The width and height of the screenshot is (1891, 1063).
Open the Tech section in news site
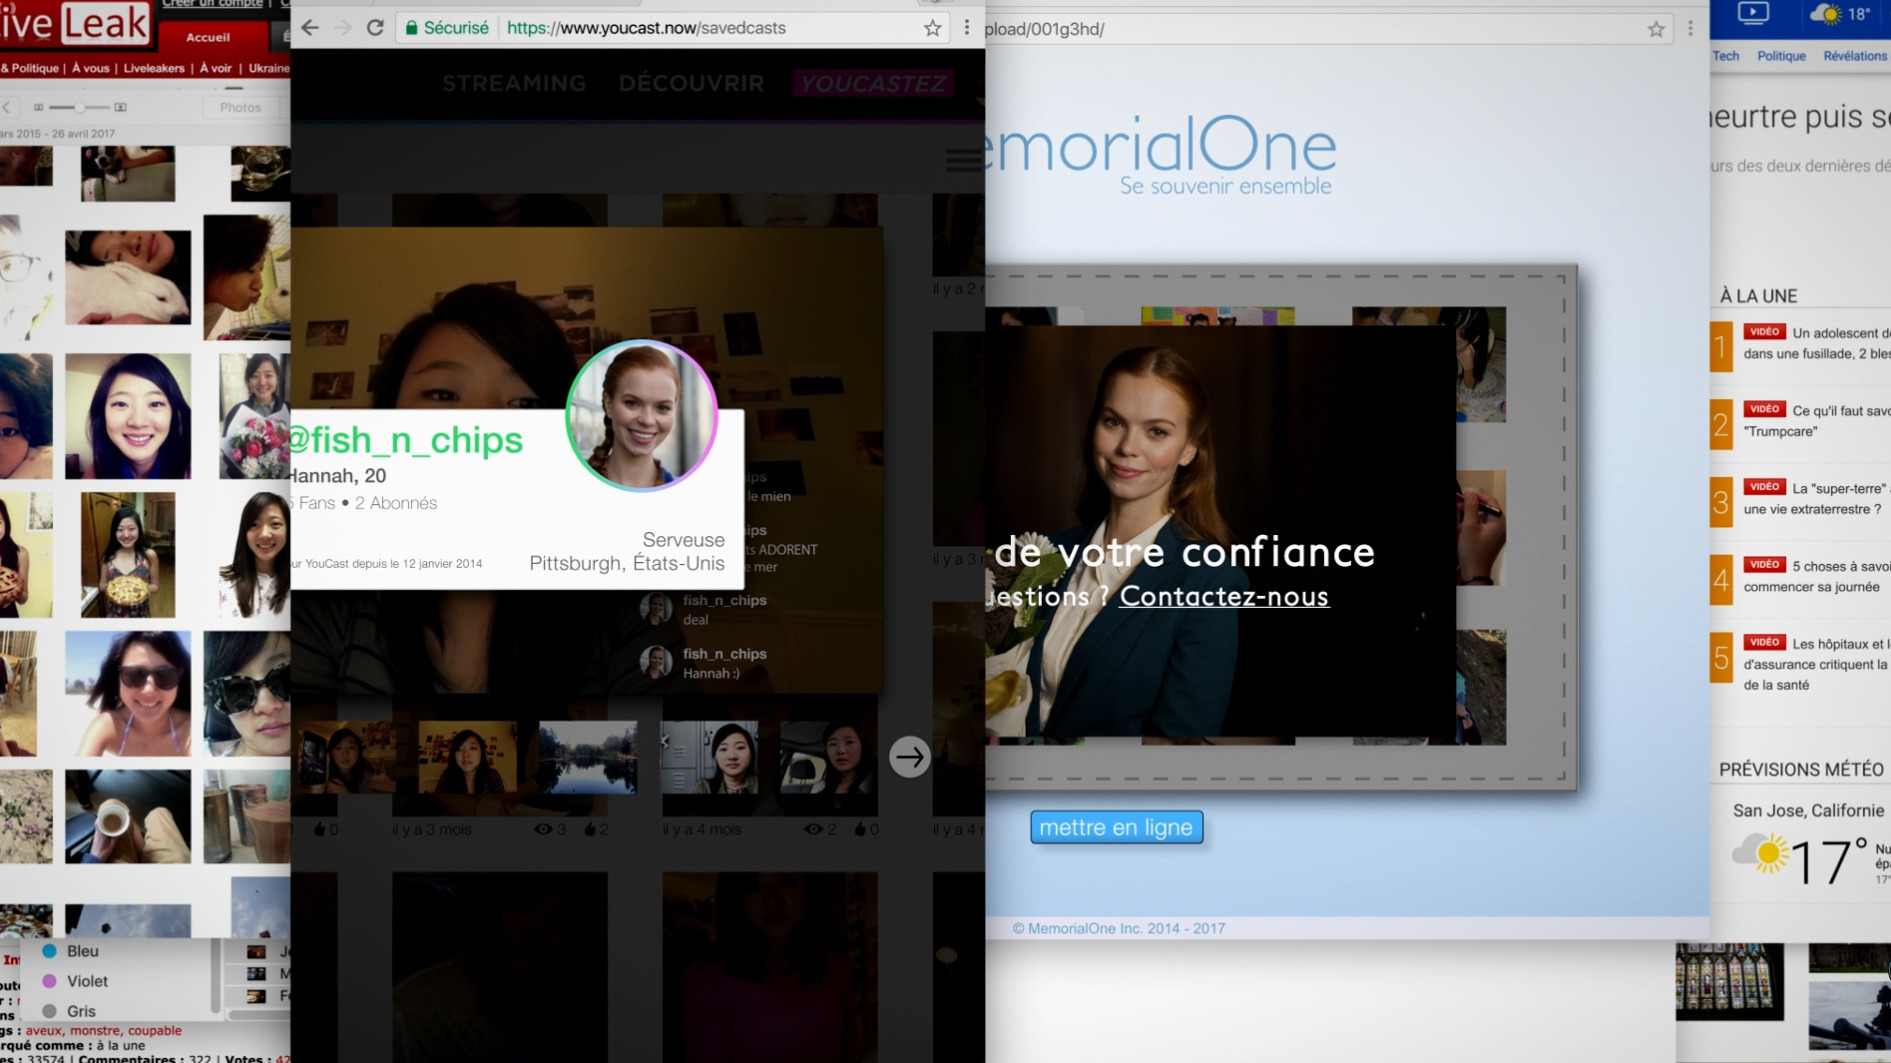(1726, 56)
